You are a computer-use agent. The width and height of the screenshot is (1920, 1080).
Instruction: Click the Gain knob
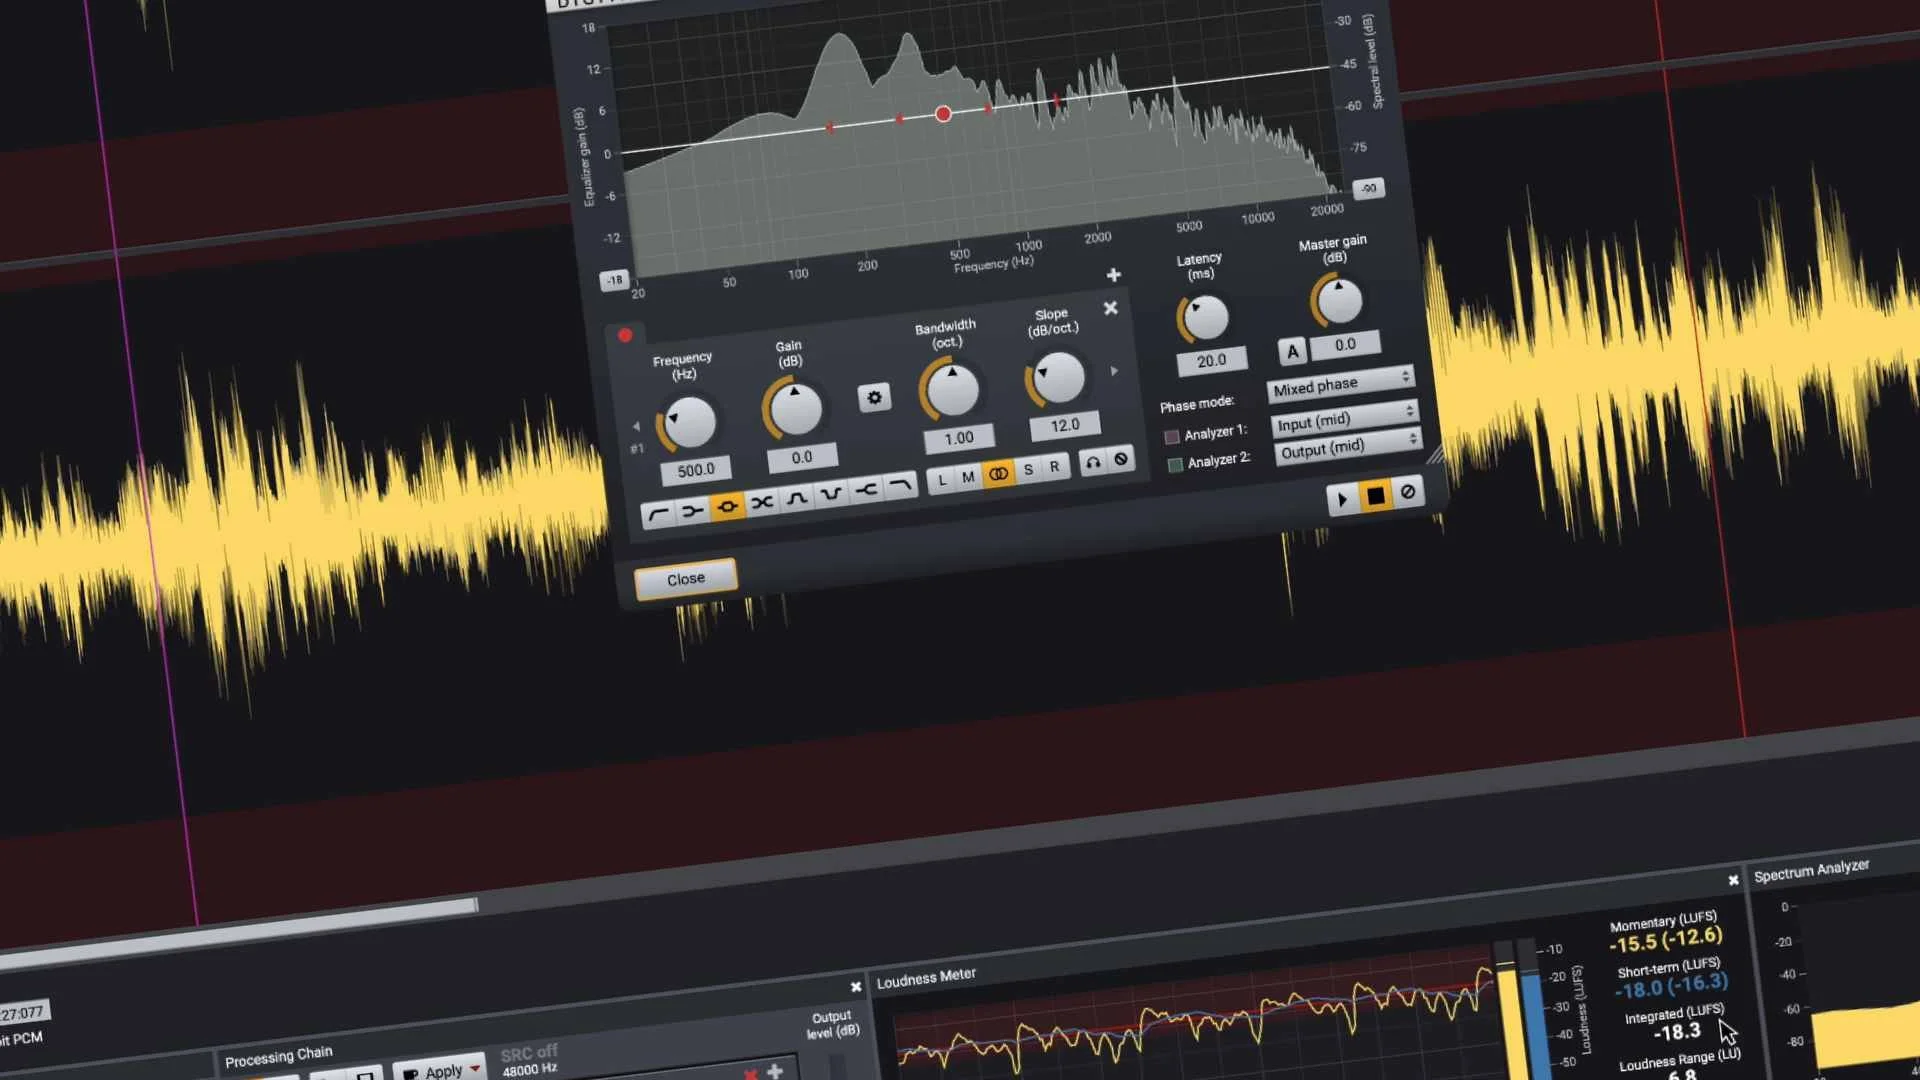[796, 408]
